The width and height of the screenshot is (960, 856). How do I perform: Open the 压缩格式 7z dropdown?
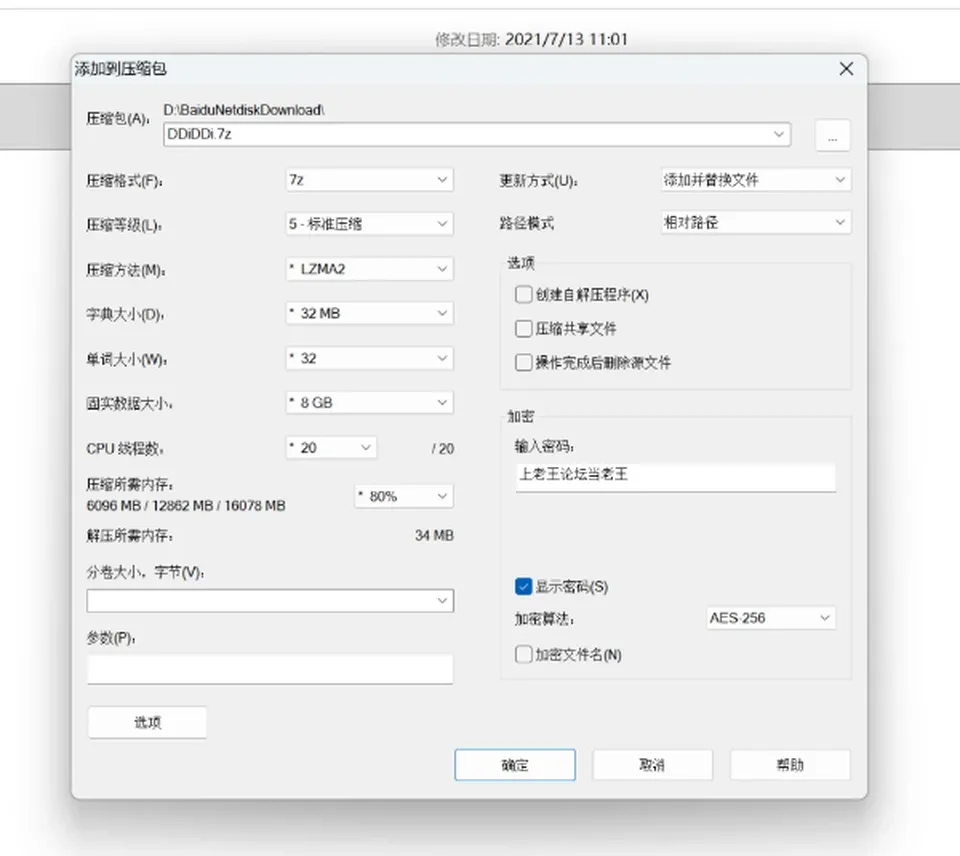[369, 180]
